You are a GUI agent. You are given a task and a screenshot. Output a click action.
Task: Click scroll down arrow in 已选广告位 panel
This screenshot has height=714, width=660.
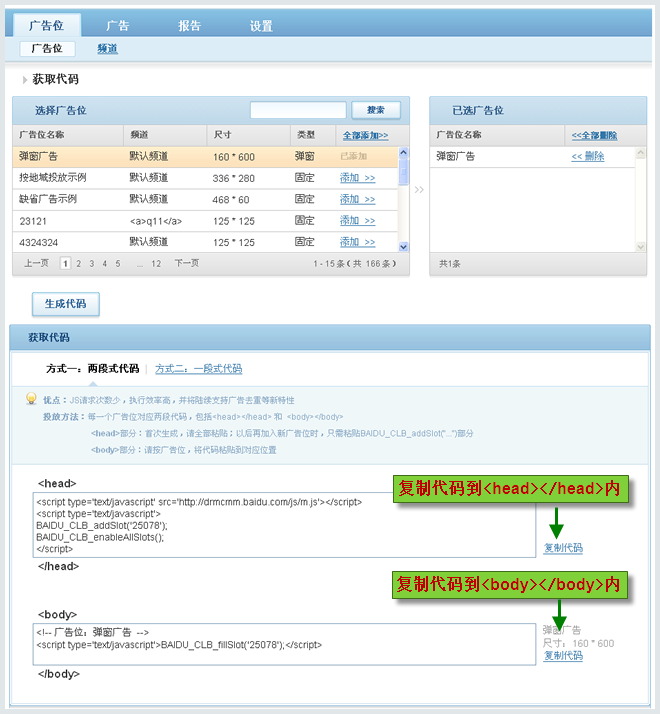(640, 247)
